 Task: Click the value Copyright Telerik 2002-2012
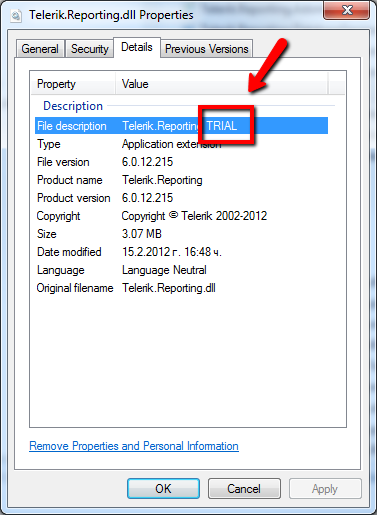click(194, 216)
